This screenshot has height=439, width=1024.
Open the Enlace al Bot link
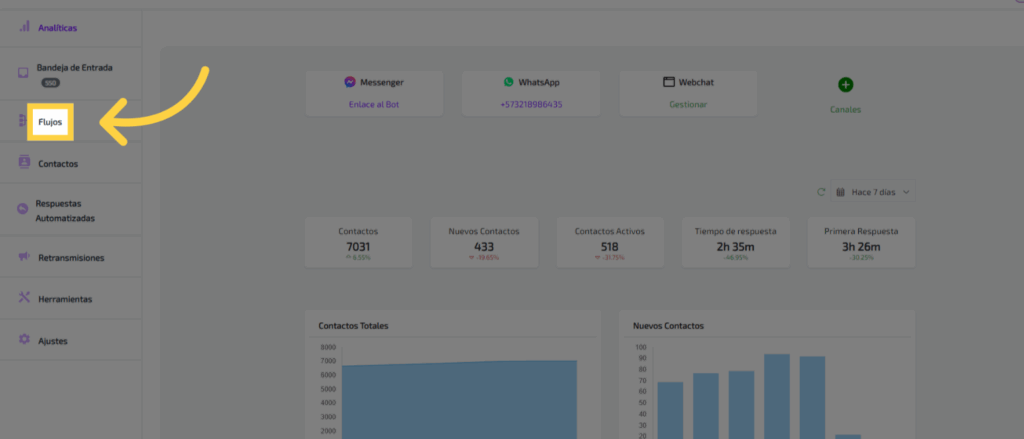tap(373, 104)
